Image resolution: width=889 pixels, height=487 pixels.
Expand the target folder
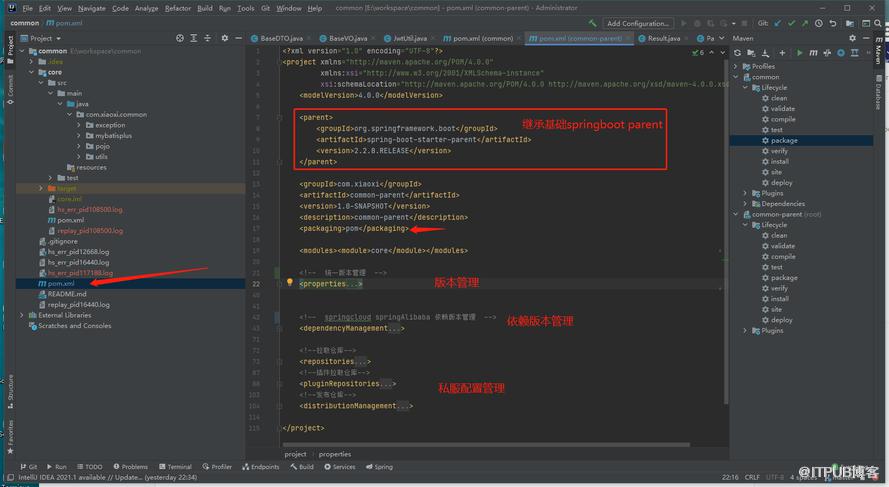tap(40, 188)
